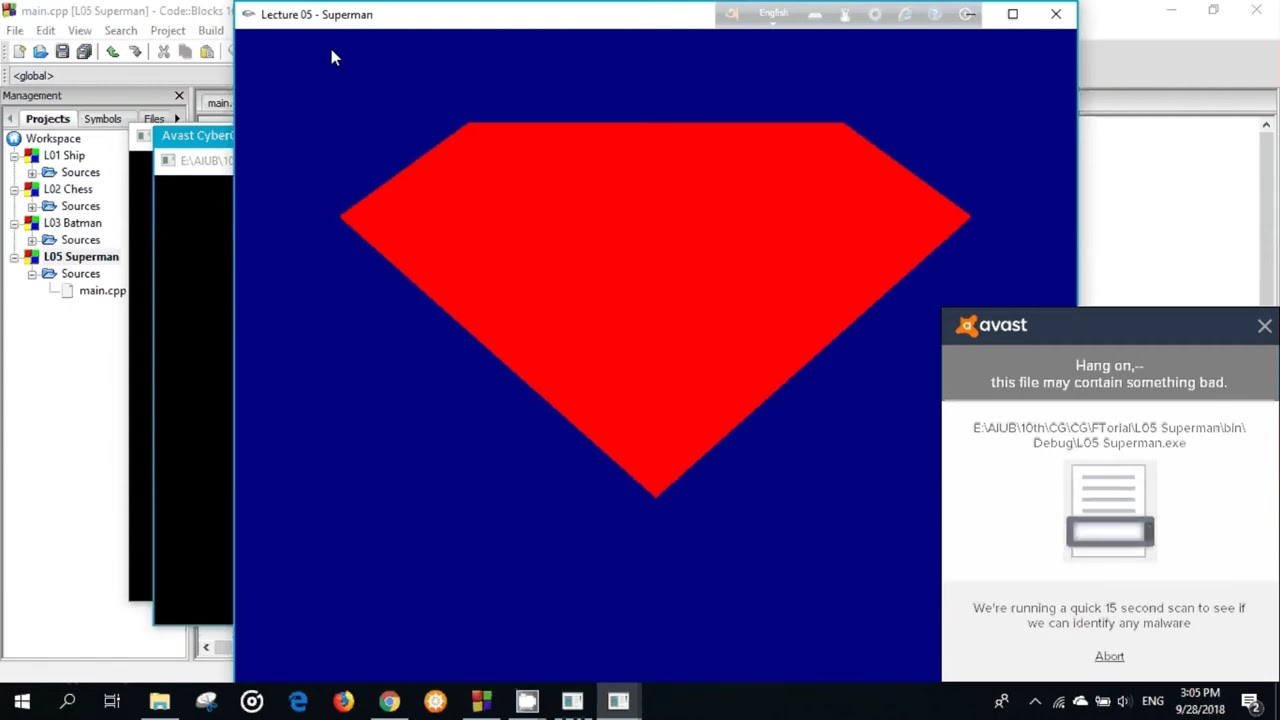The width and height of the screenshot is (1280, 720).
Task: Open the File menu
Action: (x=15, y=31)
